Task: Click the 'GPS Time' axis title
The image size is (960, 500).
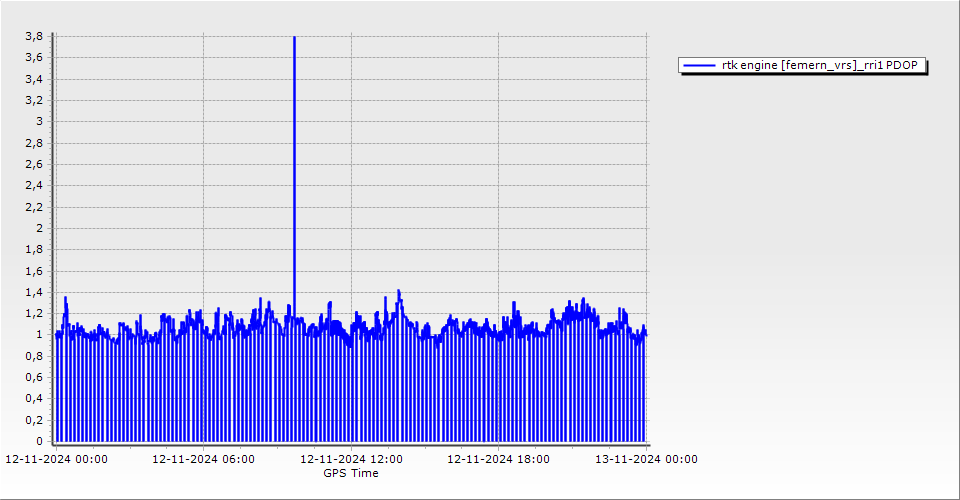Action: [x=351, y=473]
